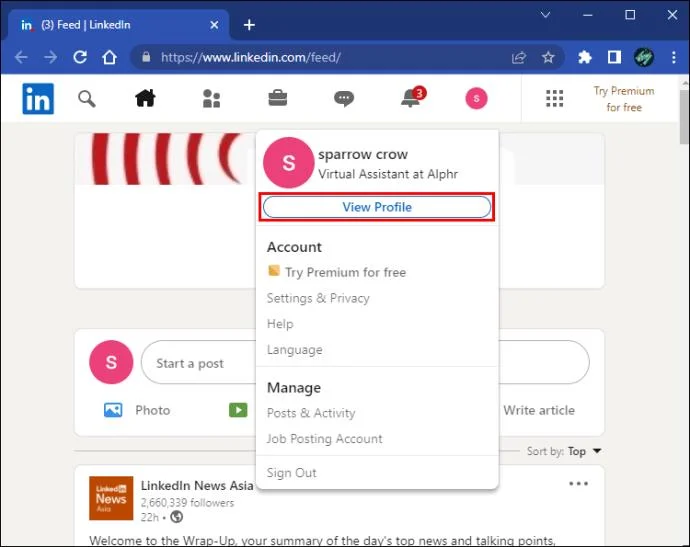690x547 pixels.
Task: Open the Jobs briefcase icon
Action: point(278,98)
